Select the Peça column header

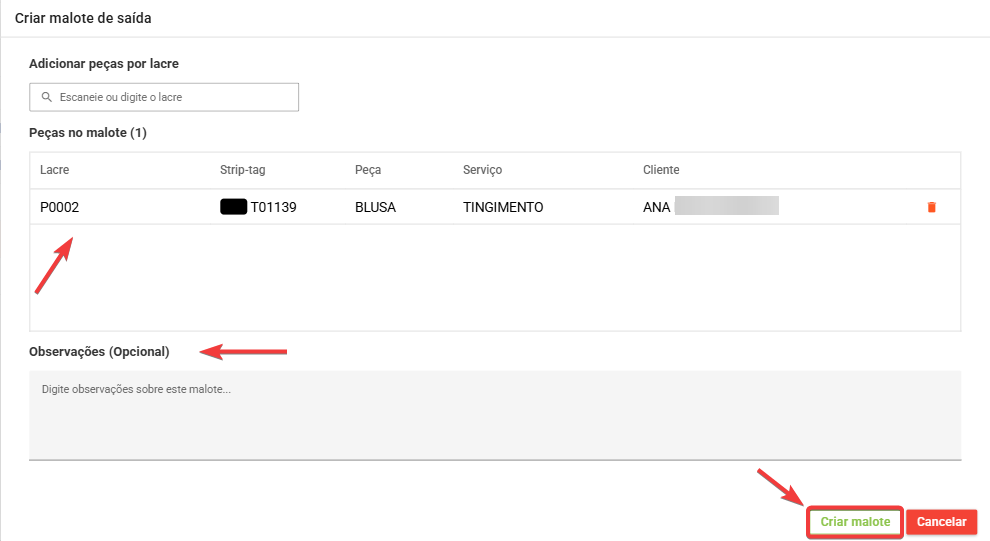368,170
